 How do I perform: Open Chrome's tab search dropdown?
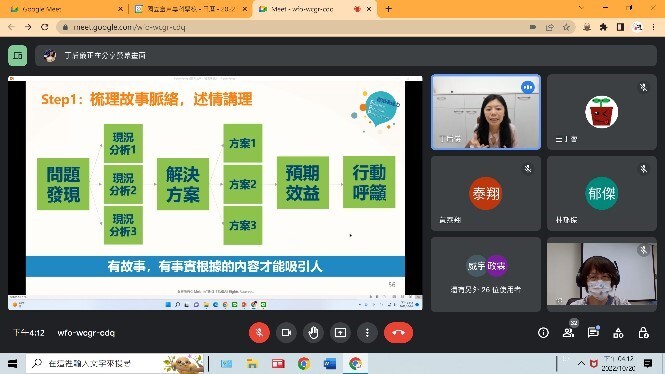(581, 8)
